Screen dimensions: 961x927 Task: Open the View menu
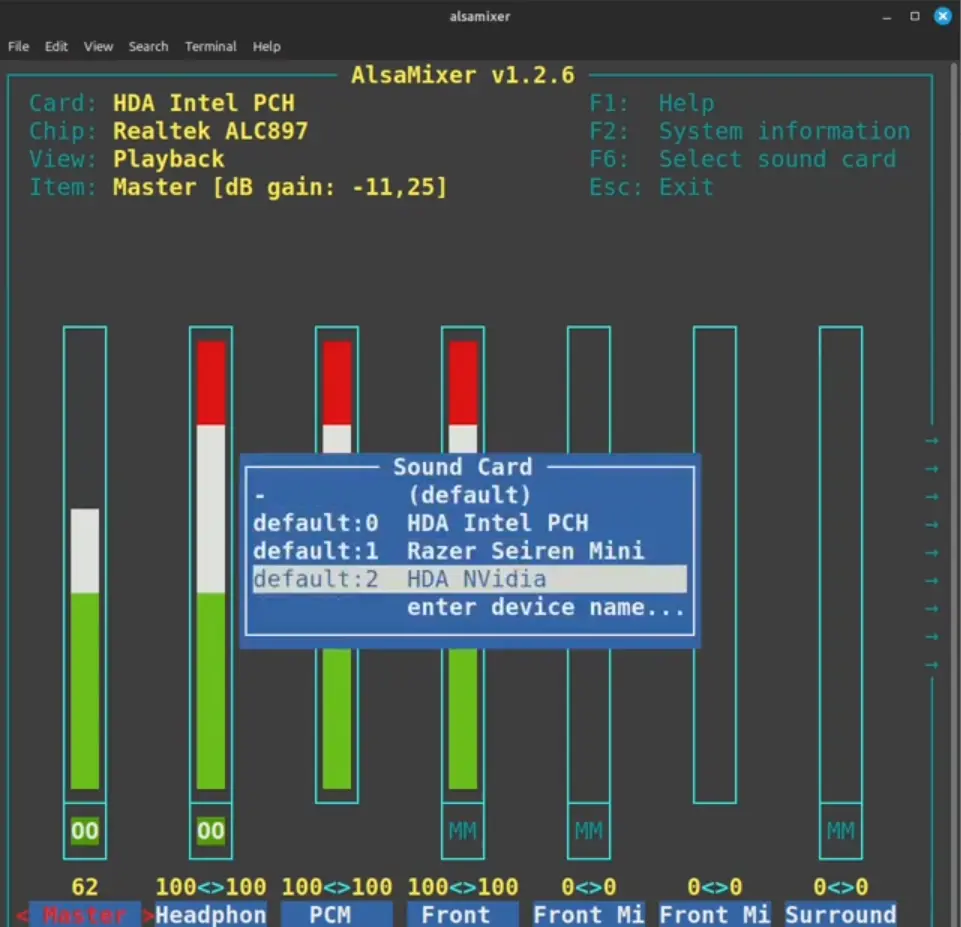pyautogui.click(x=97, y=46)
